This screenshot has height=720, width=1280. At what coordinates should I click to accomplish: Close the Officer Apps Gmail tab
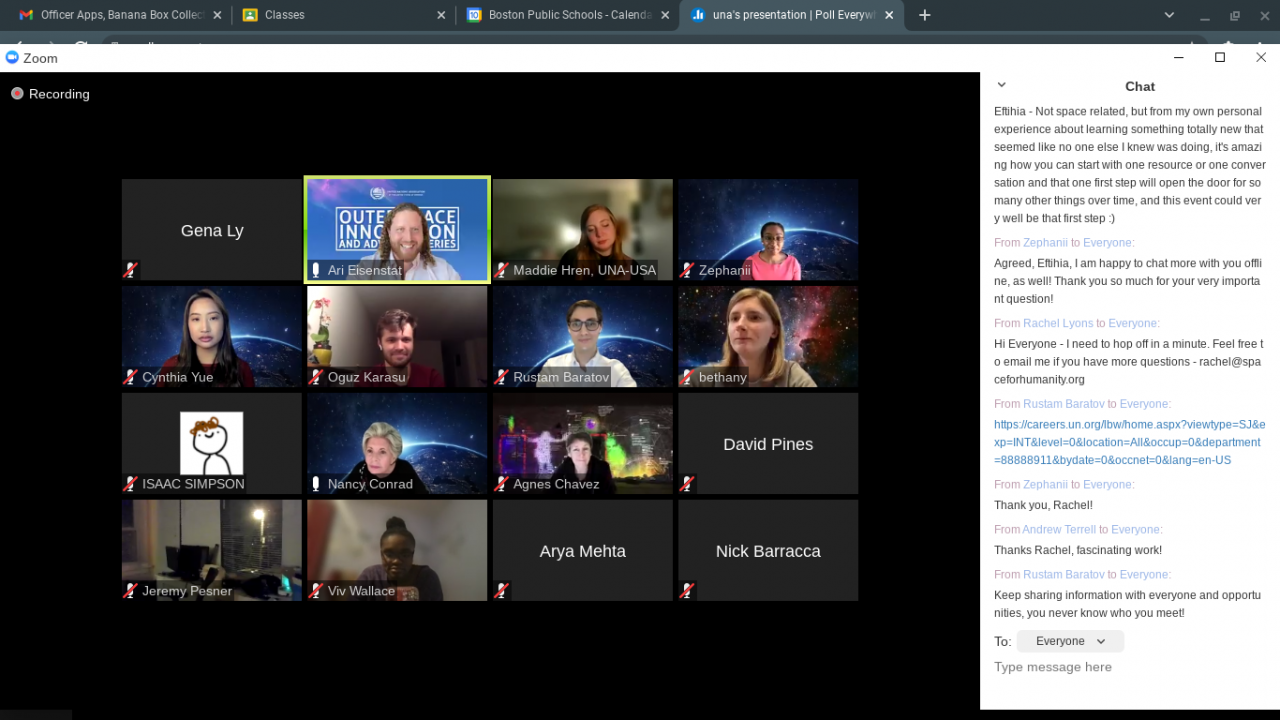217,15
